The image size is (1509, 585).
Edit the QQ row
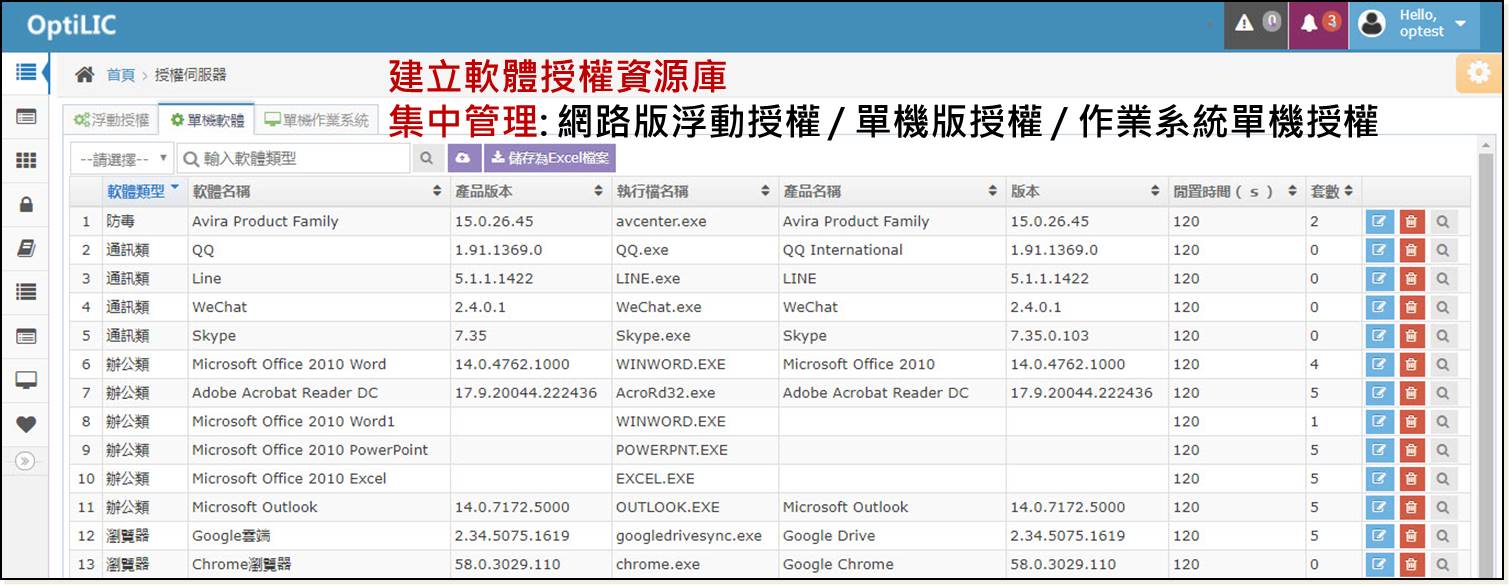[x=1378, y=250]
